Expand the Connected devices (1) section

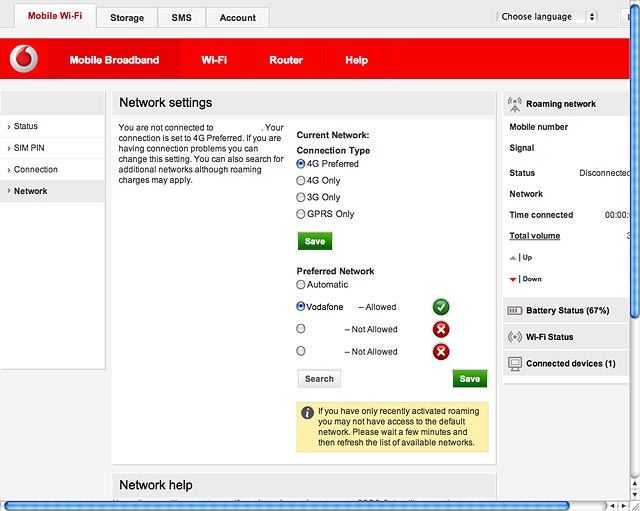click(566, 364)
